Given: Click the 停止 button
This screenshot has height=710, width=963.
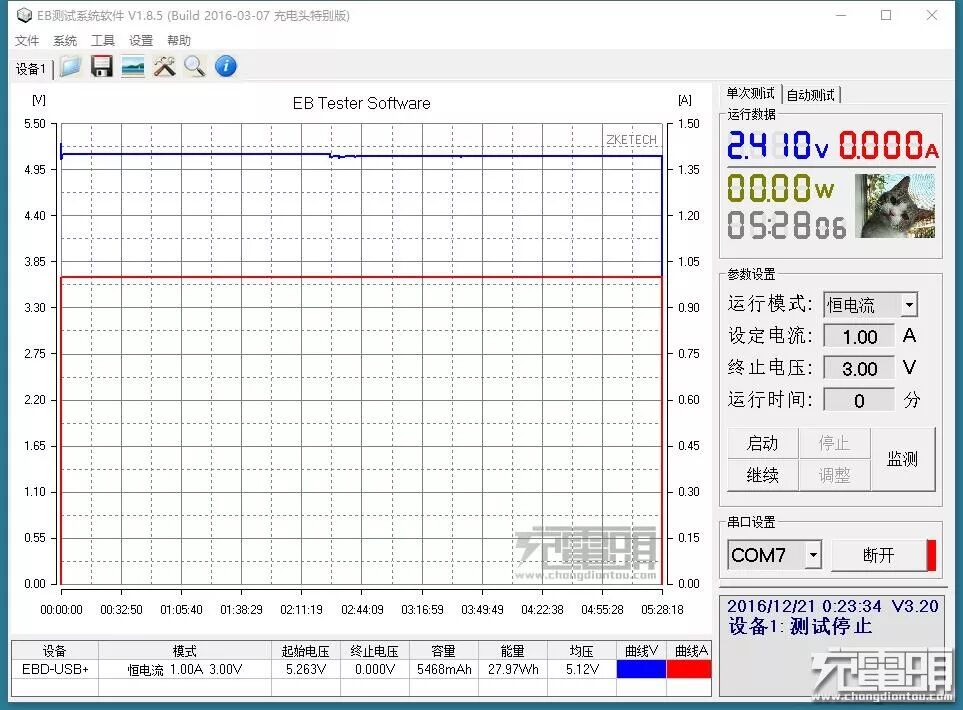Looking at the screenshot, I should point(834,443).
